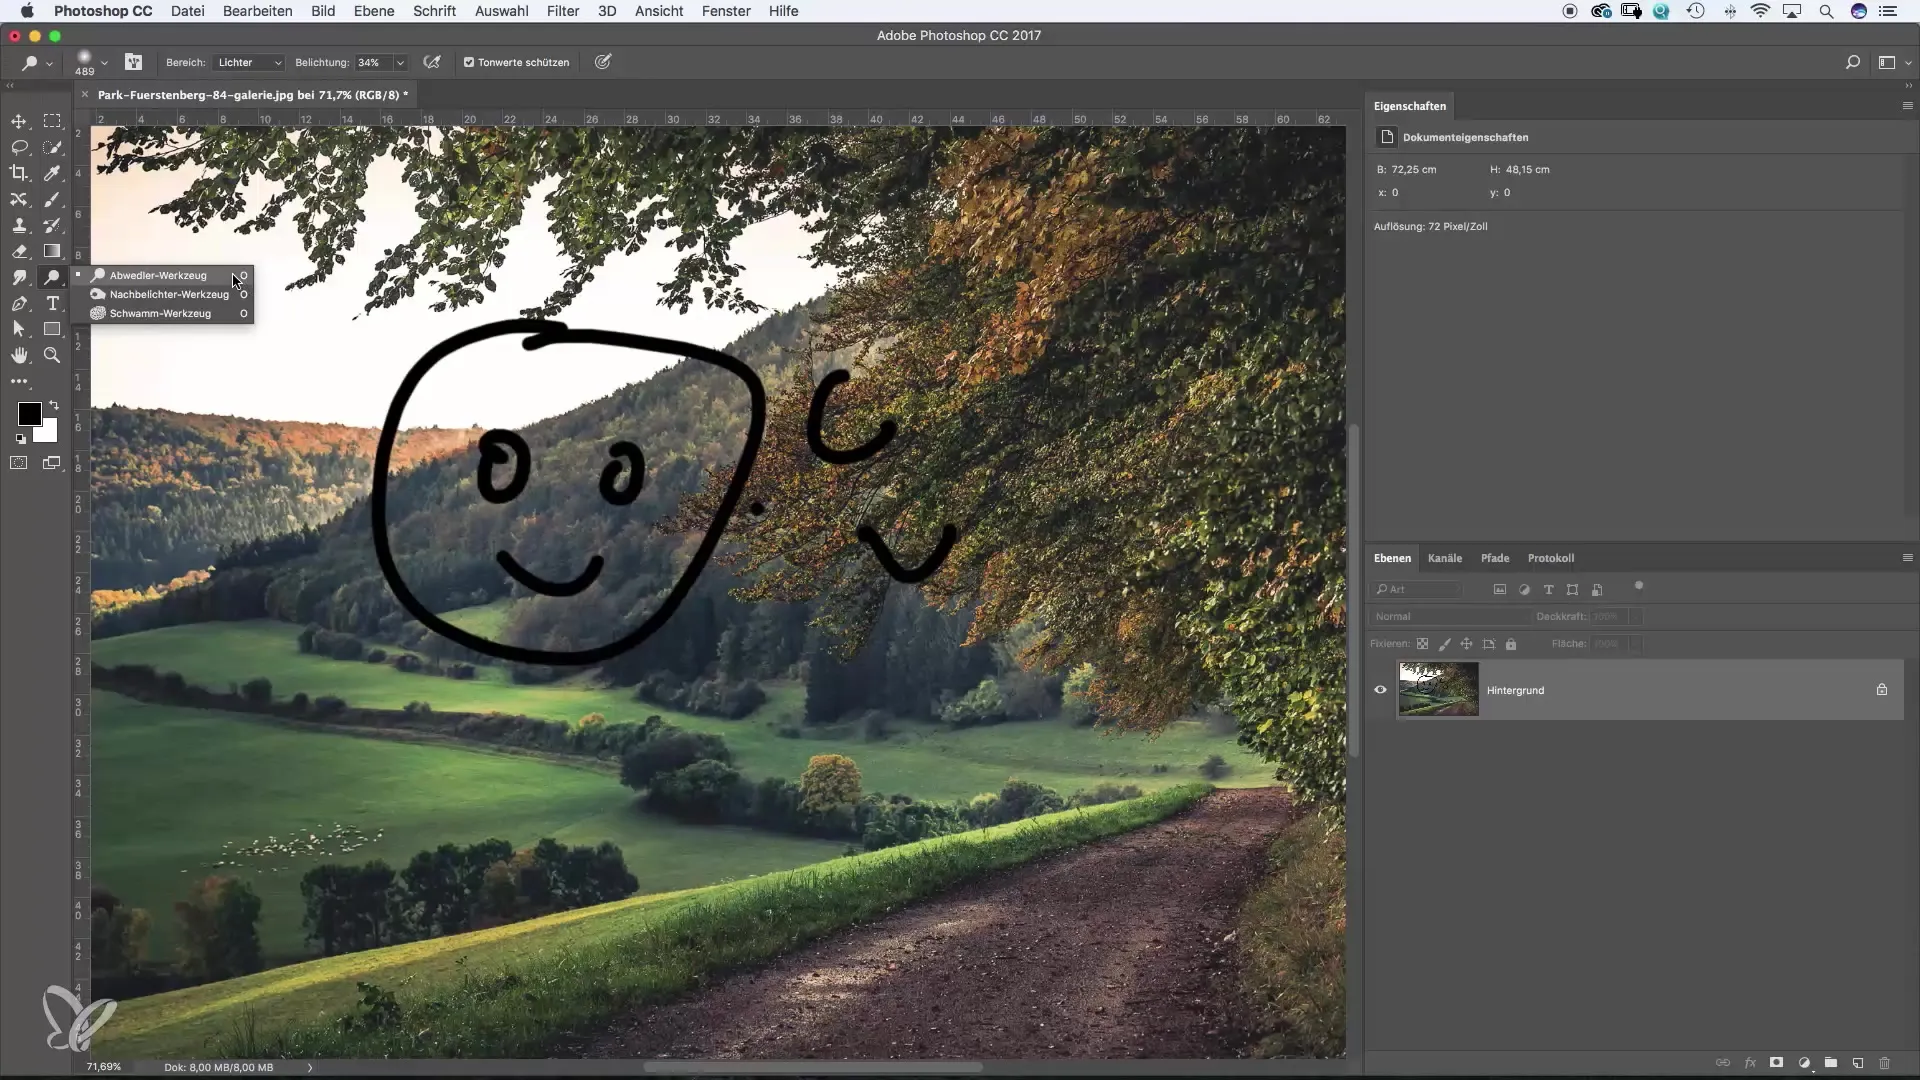This screenshot has width=1920, height=1080.
Task: Open the search icon in options bar
Action: coord(1853,62)
